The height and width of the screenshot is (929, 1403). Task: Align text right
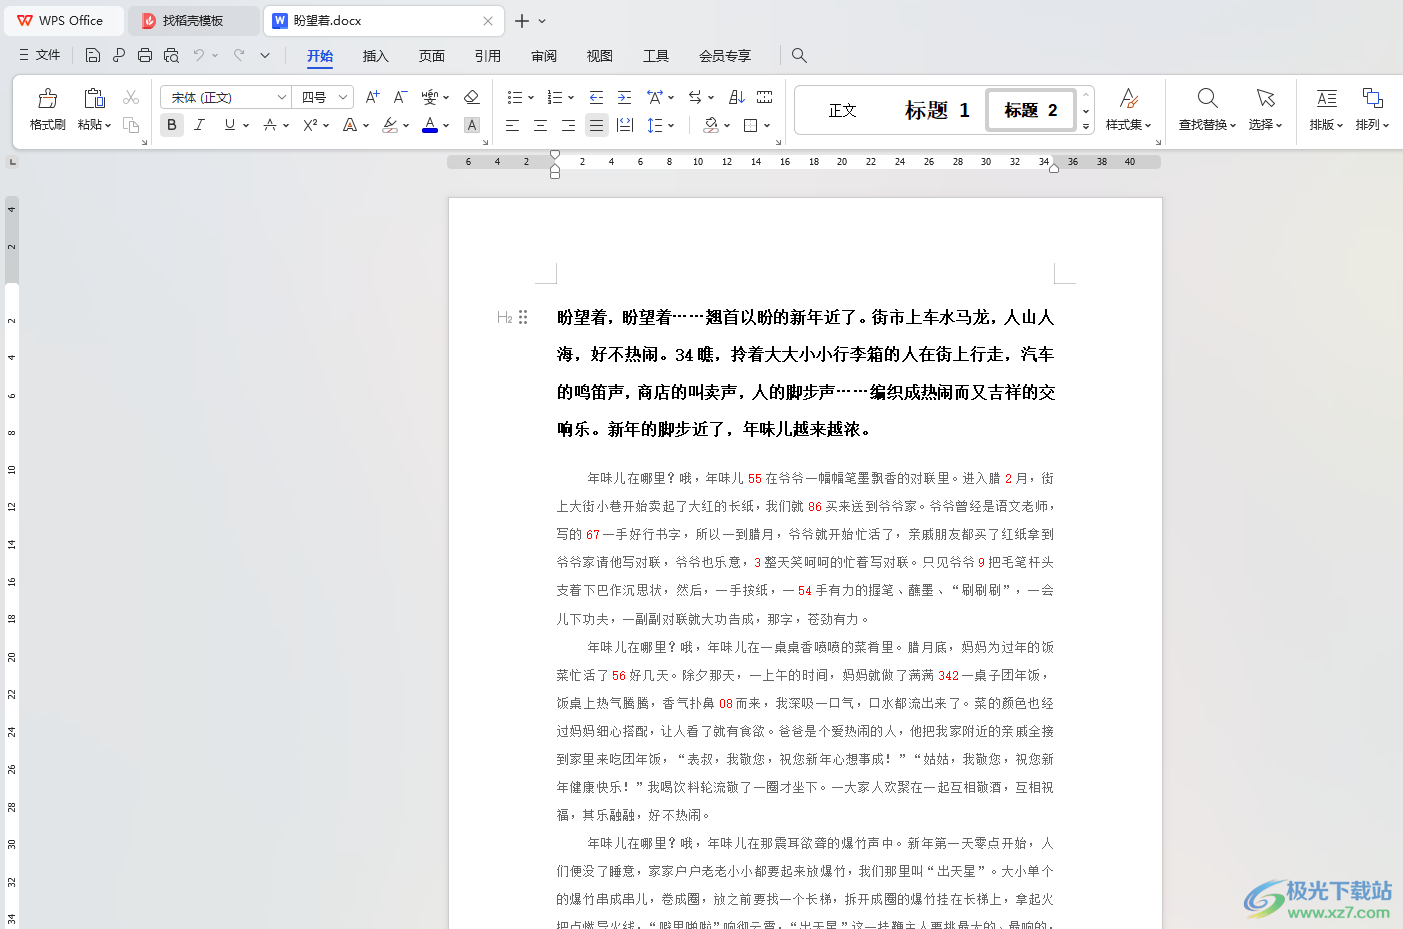pyautogui.click(x=568, y=125)
